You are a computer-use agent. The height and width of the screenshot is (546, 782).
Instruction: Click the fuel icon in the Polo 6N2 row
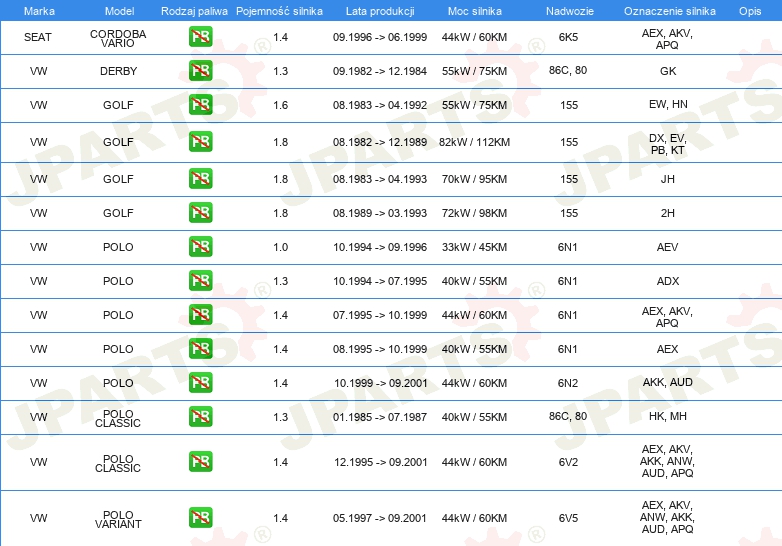(200, 382)
